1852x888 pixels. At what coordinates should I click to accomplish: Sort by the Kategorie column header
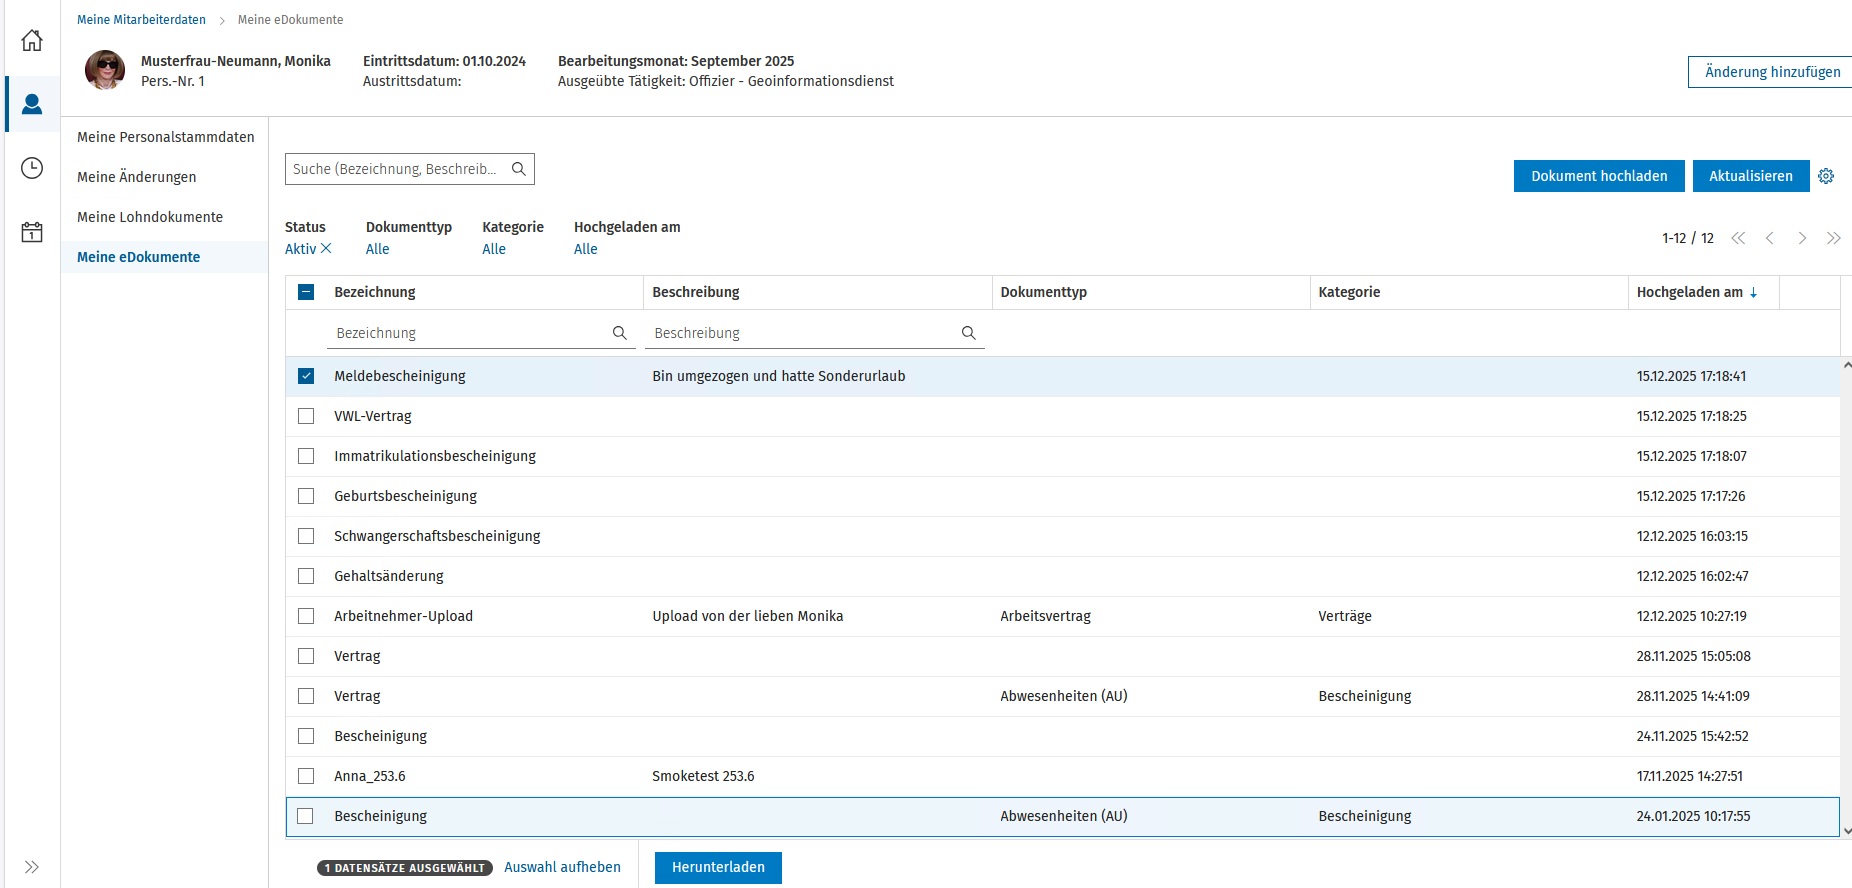(1349, 292)
